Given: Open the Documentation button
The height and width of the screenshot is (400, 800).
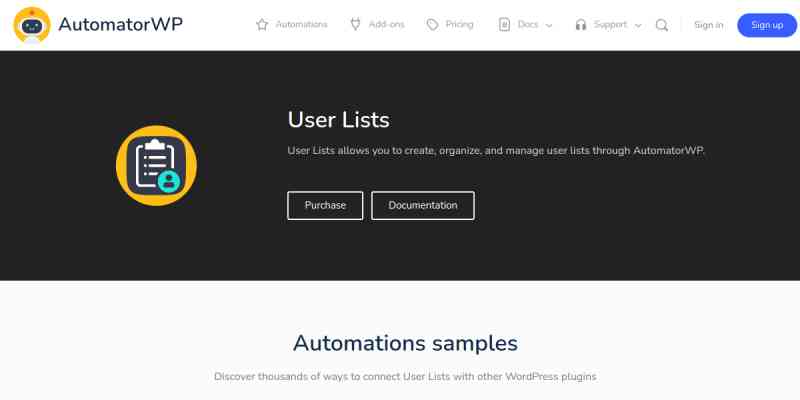Looking at the screenshot, I should pos(422,206).
